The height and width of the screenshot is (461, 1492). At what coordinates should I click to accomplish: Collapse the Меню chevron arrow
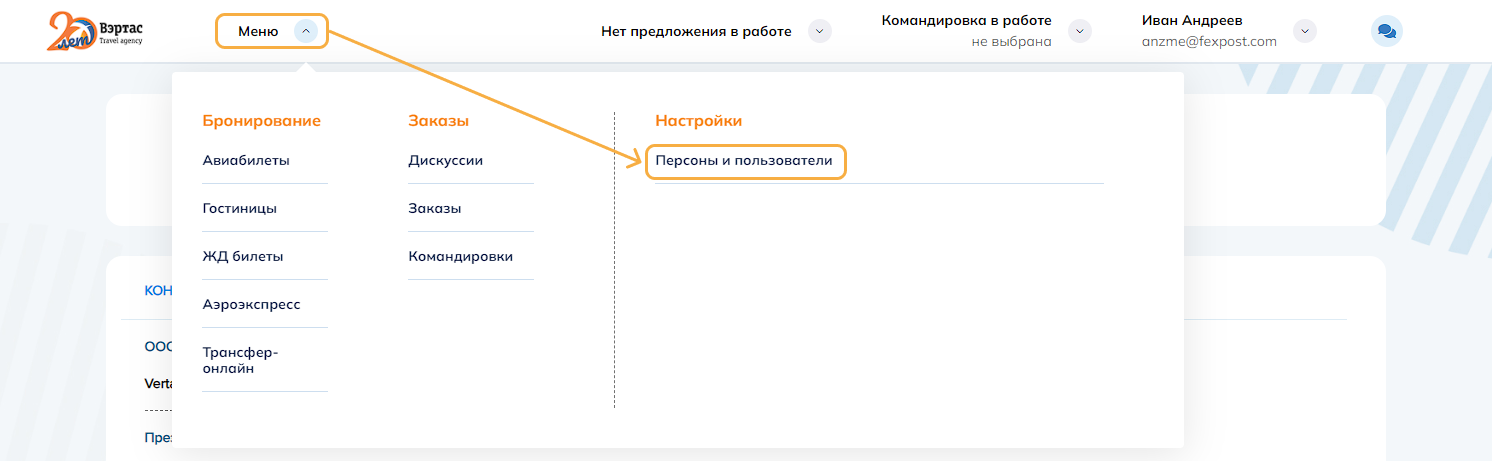(x=306, y=31)
